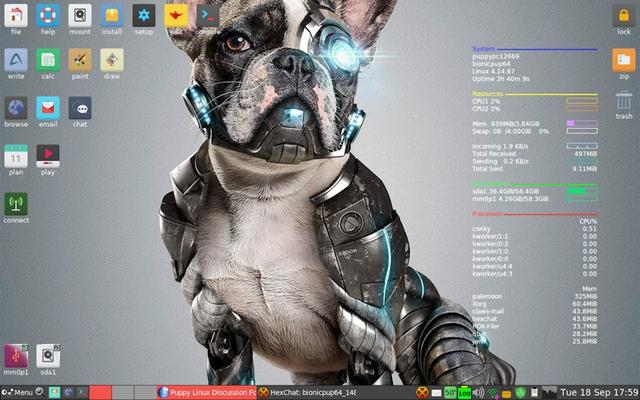Image resolution: width=640 pixels, height=400 pixels.
Task: Open the trash bin icon
Action: coord(624,100)
